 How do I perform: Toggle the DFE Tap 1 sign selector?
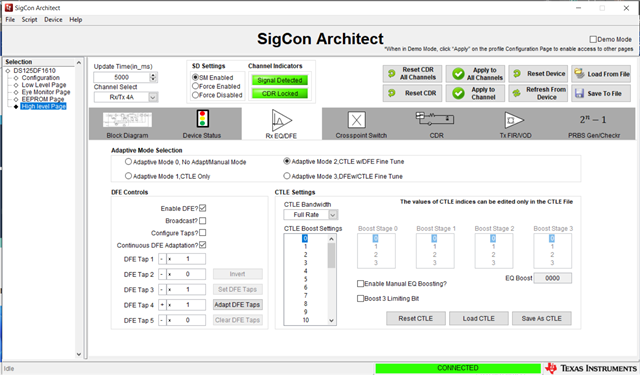(162, 259)
